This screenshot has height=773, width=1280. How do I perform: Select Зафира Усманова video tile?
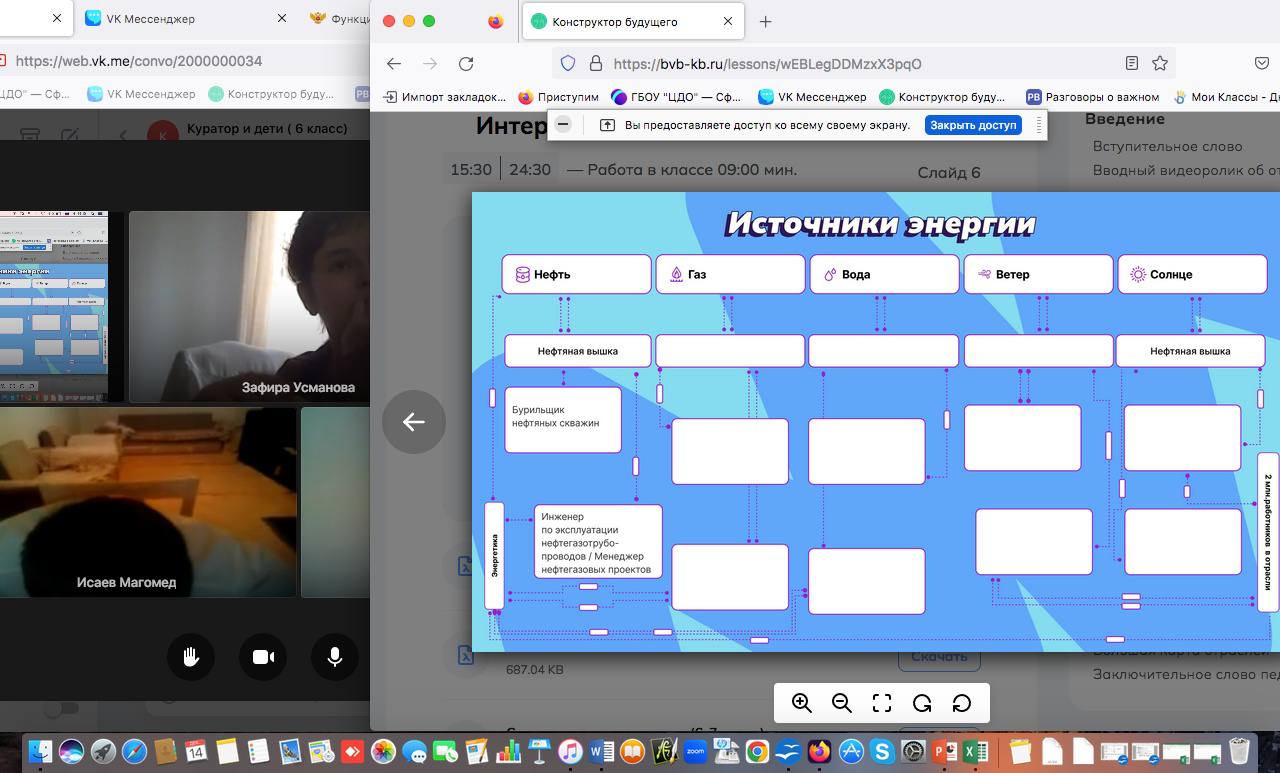[248, 306]
